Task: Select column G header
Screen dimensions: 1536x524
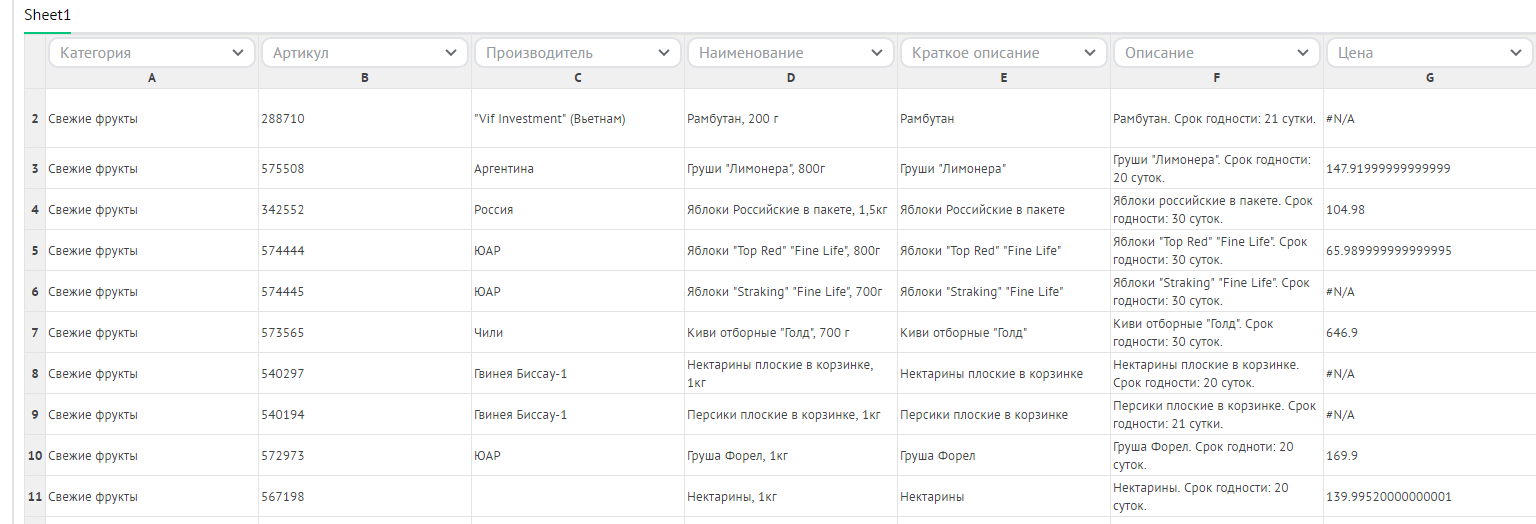Action: [1429, 78]
